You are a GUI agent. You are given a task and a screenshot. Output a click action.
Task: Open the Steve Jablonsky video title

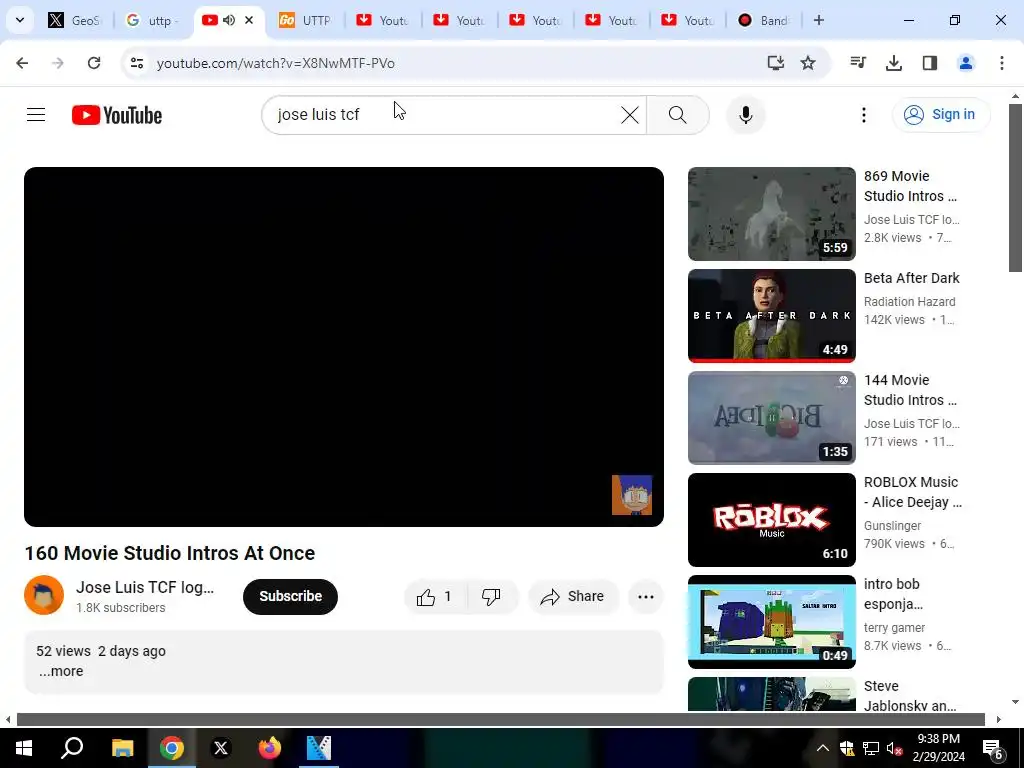point(910,696)
